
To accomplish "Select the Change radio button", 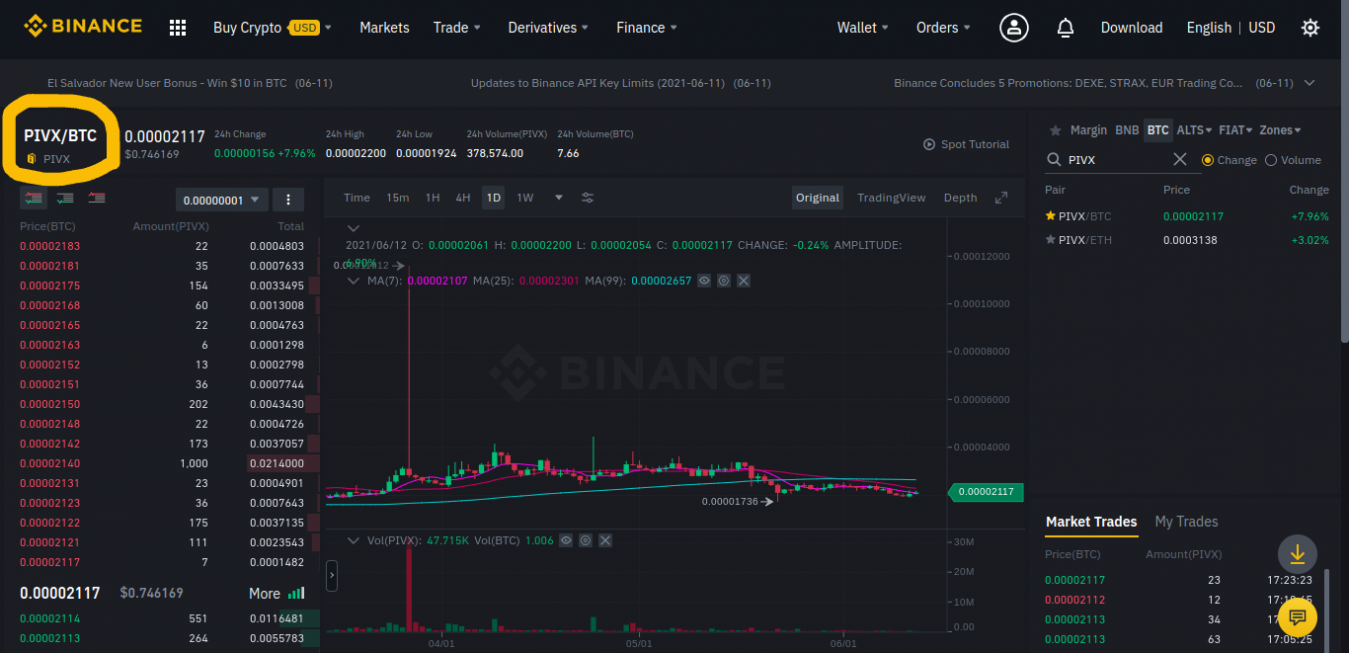I will pos(1207,160).
